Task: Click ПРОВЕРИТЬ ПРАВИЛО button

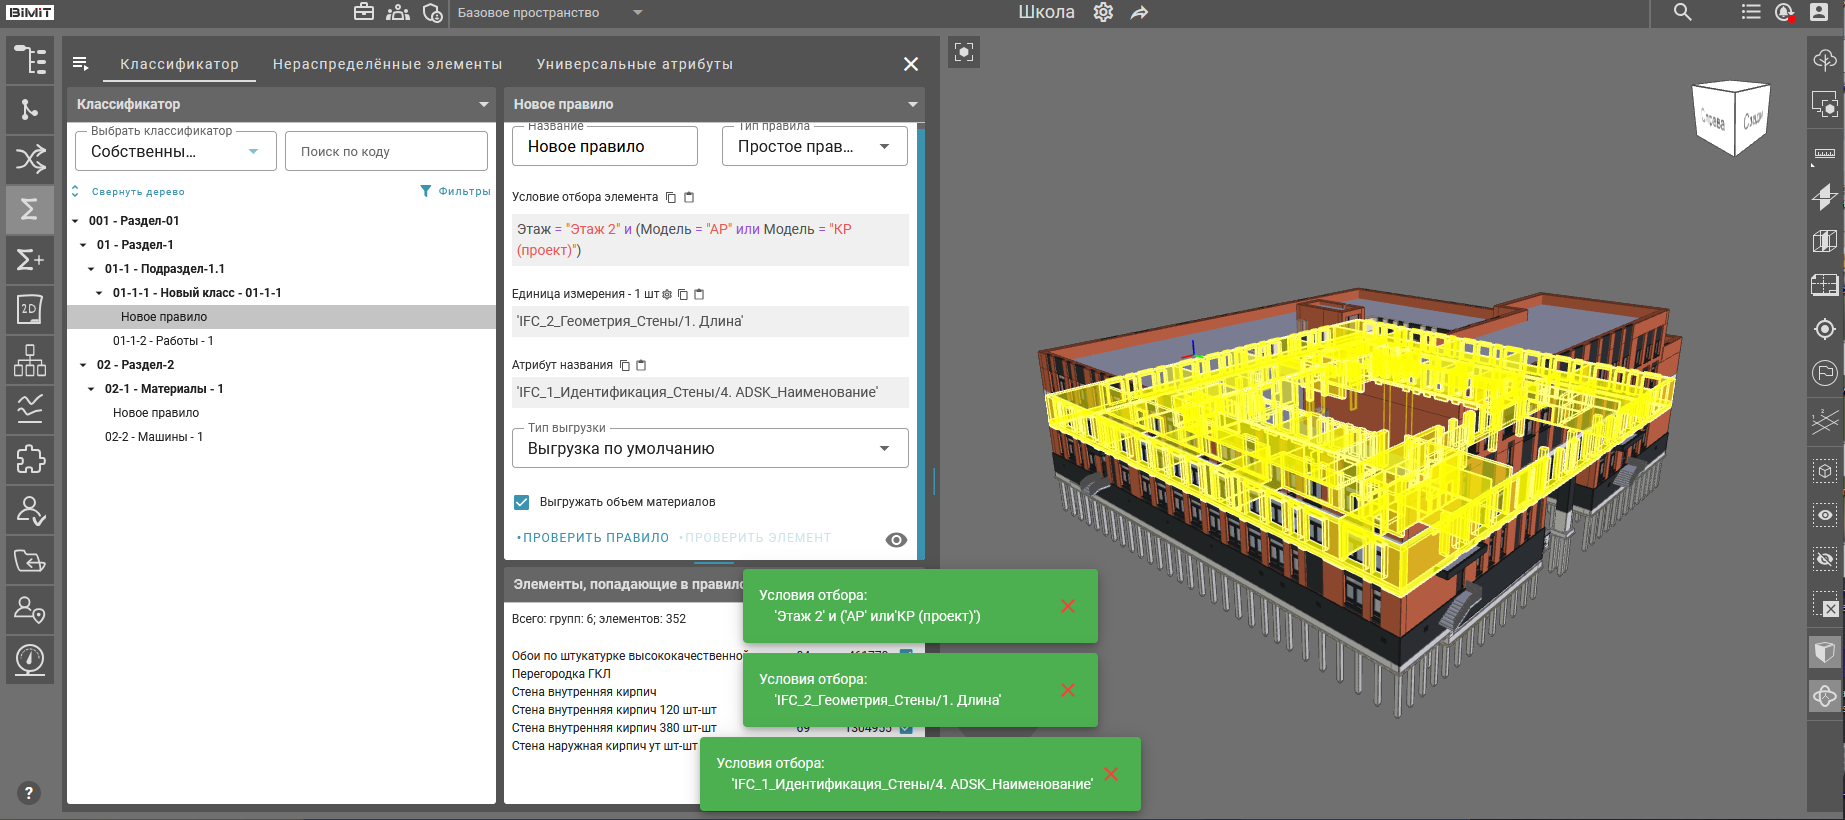Action: tap(595, 538)
